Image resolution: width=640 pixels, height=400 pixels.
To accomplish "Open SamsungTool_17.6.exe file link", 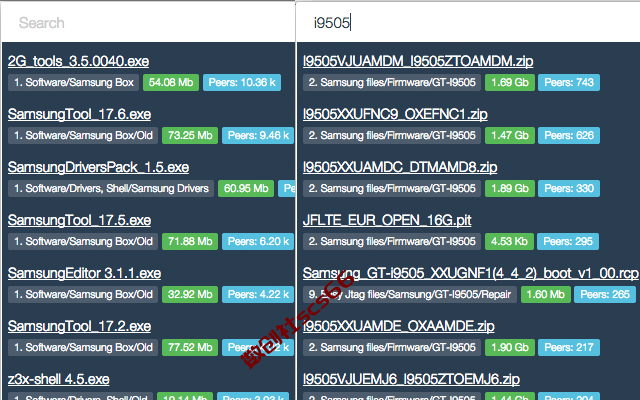I will pos(79,114).
